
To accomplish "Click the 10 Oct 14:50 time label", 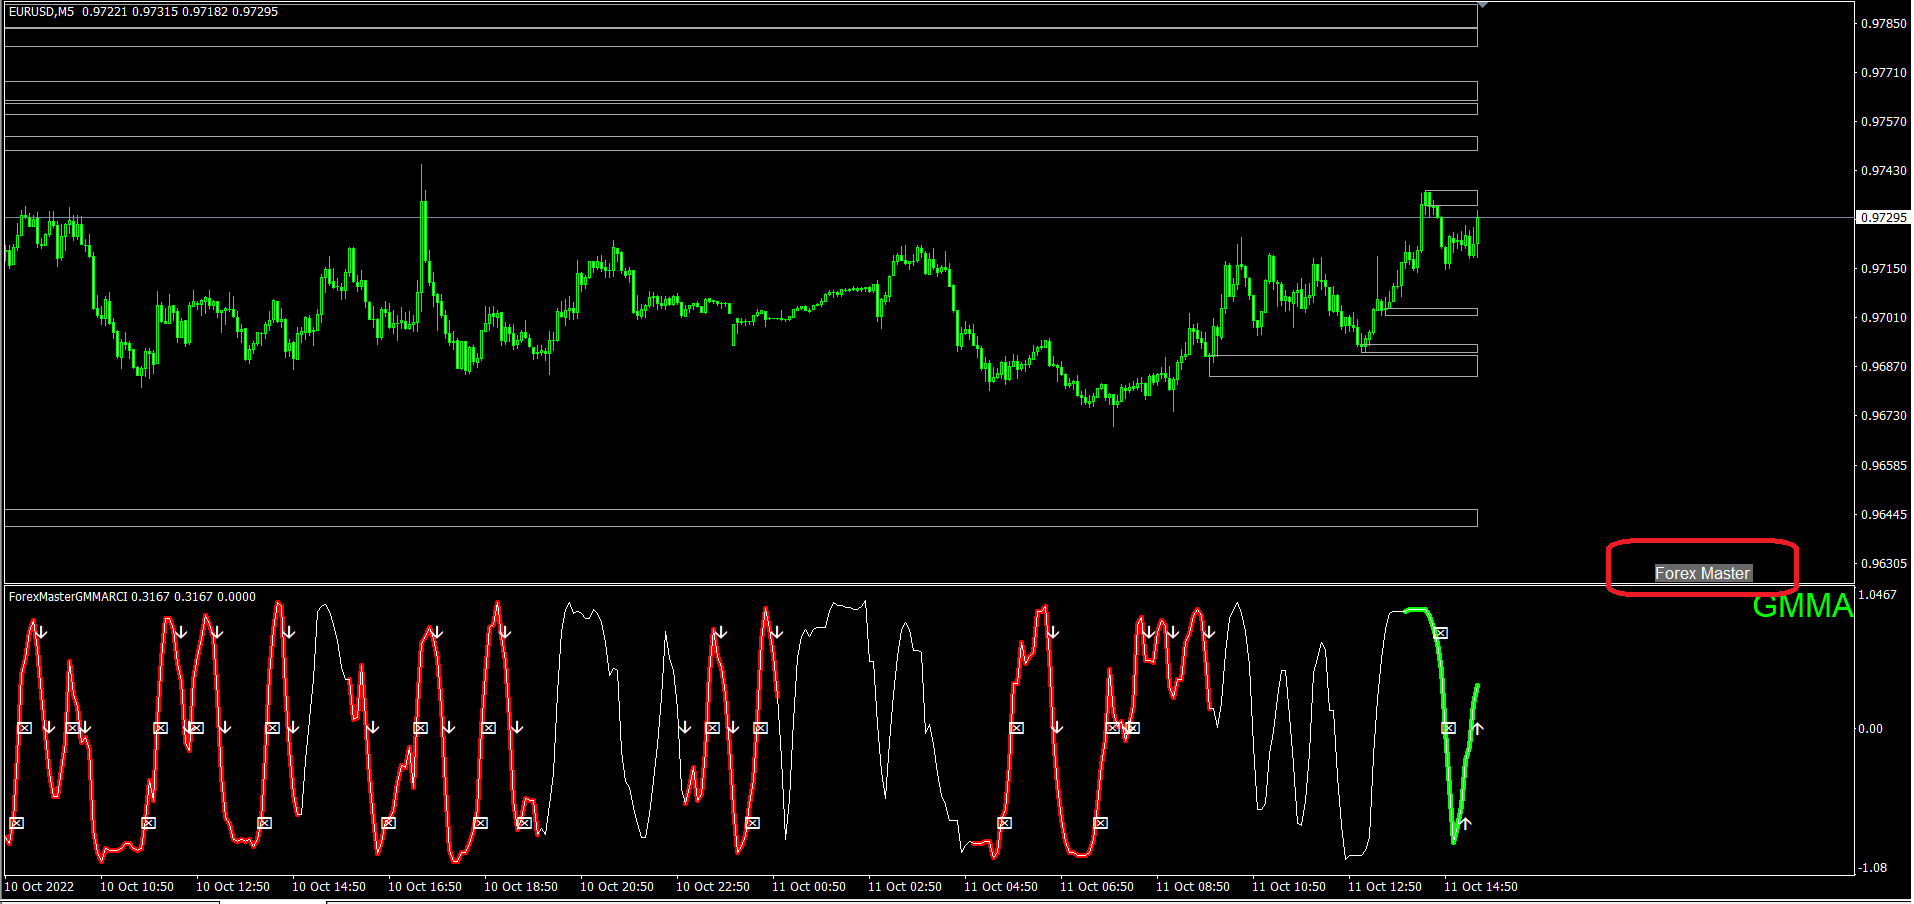I will coord(329,887).
